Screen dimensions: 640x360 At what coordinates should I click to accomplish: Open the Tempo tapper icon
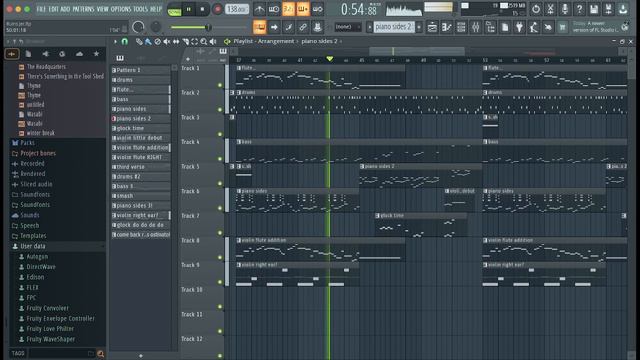534,27
